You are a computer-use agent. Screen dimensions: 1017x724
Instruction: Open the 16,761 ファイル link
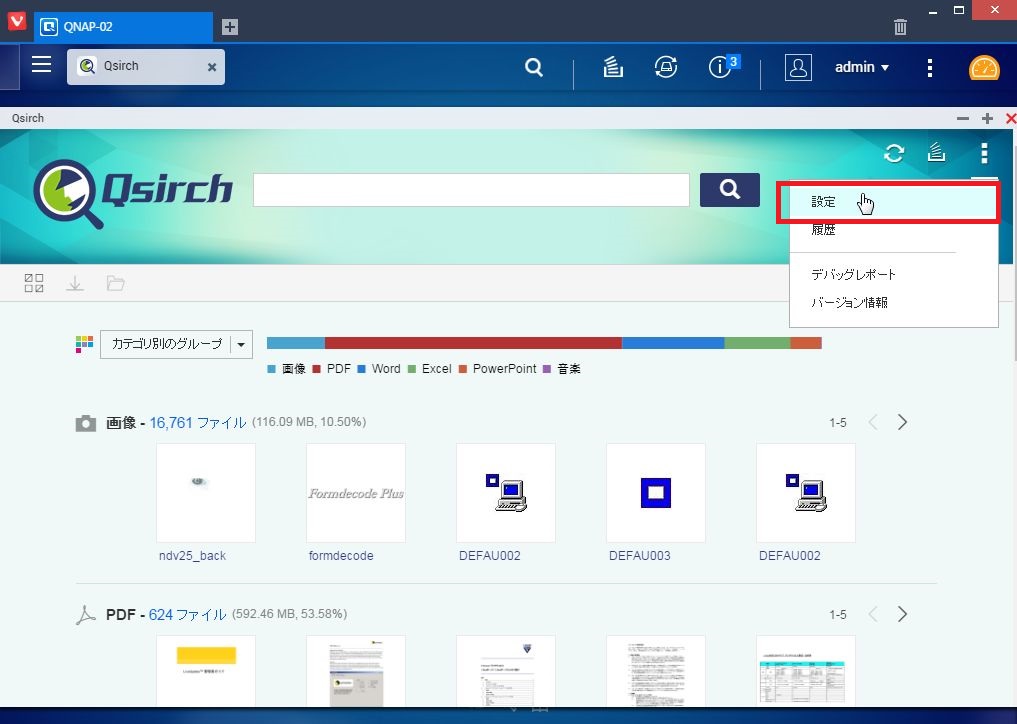(198, 423)
